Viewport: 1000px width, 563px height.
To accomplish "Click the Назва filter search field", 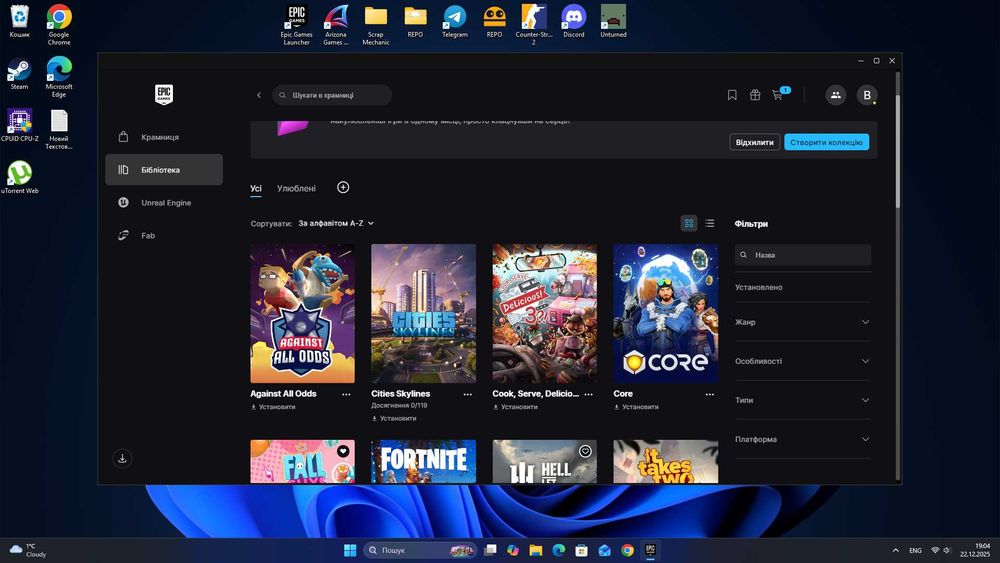I will pos(802,255).
